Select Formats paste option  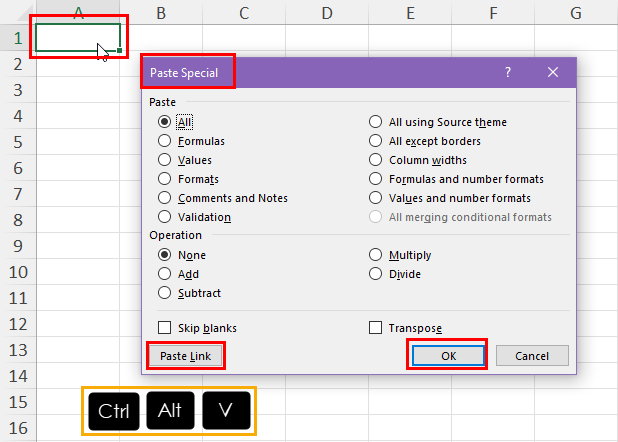[x=164, y=179]
